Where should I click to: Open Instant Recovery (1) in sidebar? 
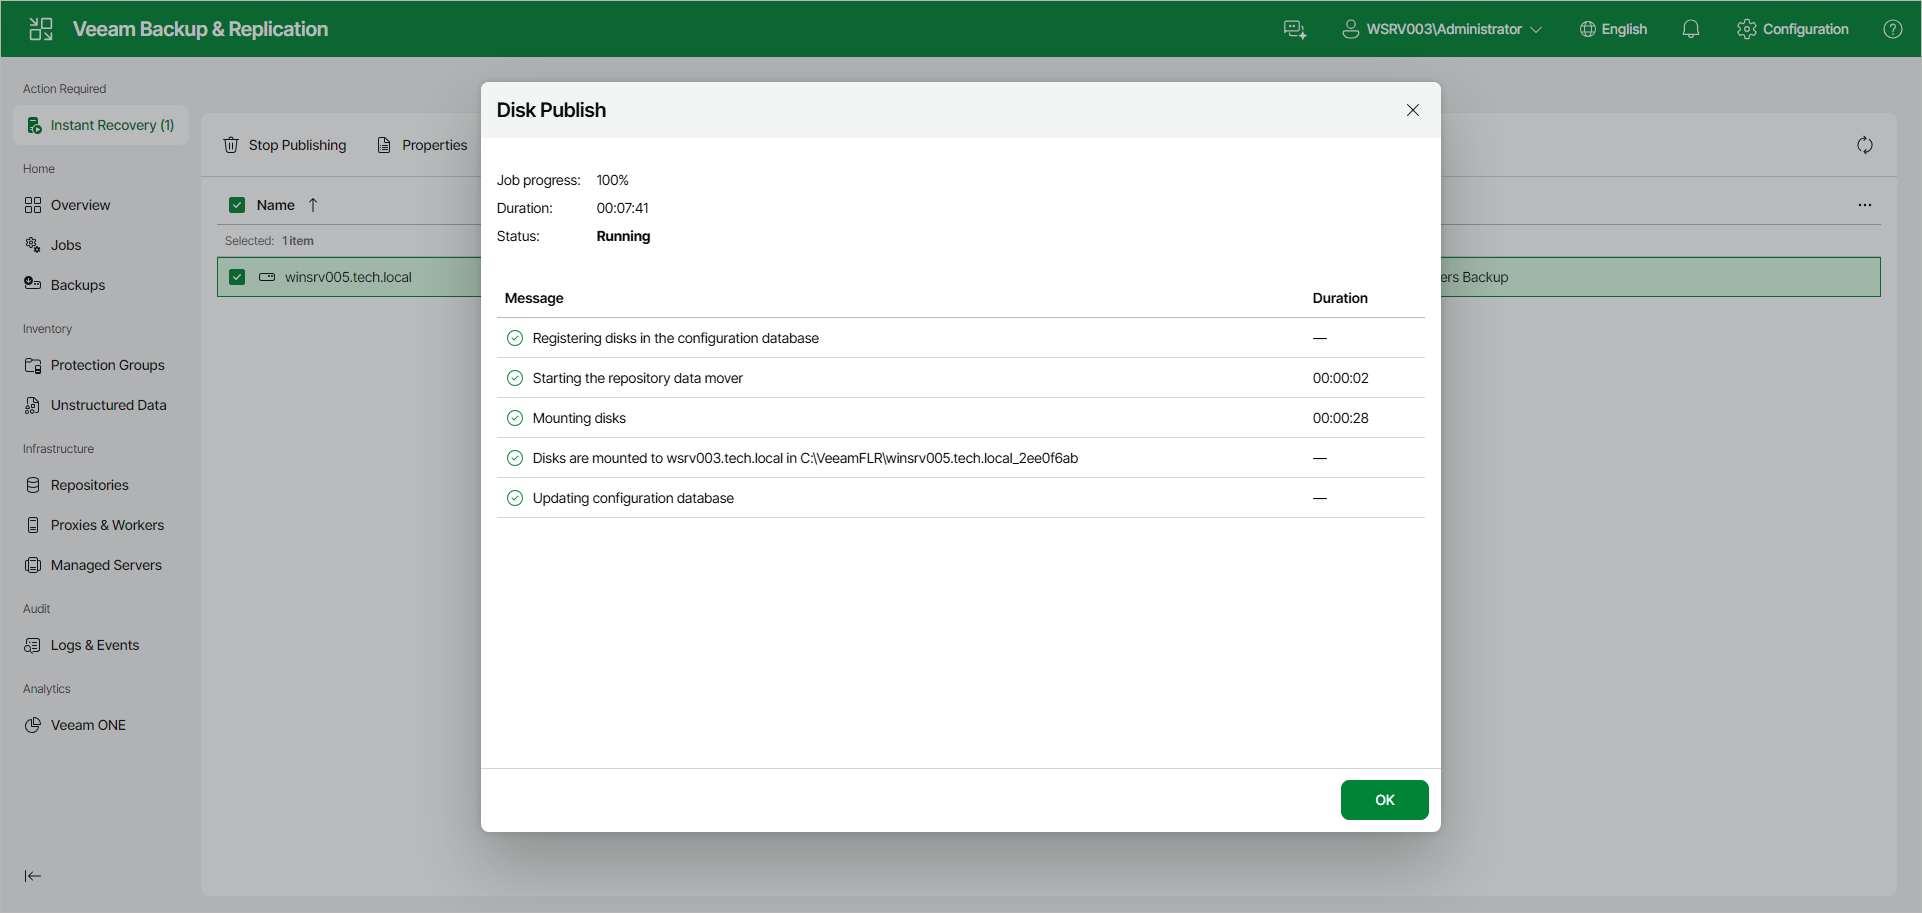tap(101, 125)
